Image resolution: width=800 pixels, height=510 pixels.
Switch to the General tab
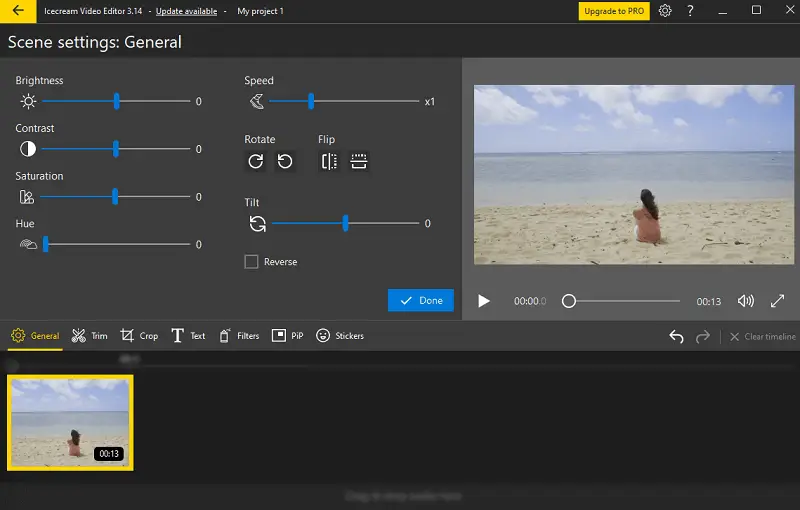pos(35,336)
